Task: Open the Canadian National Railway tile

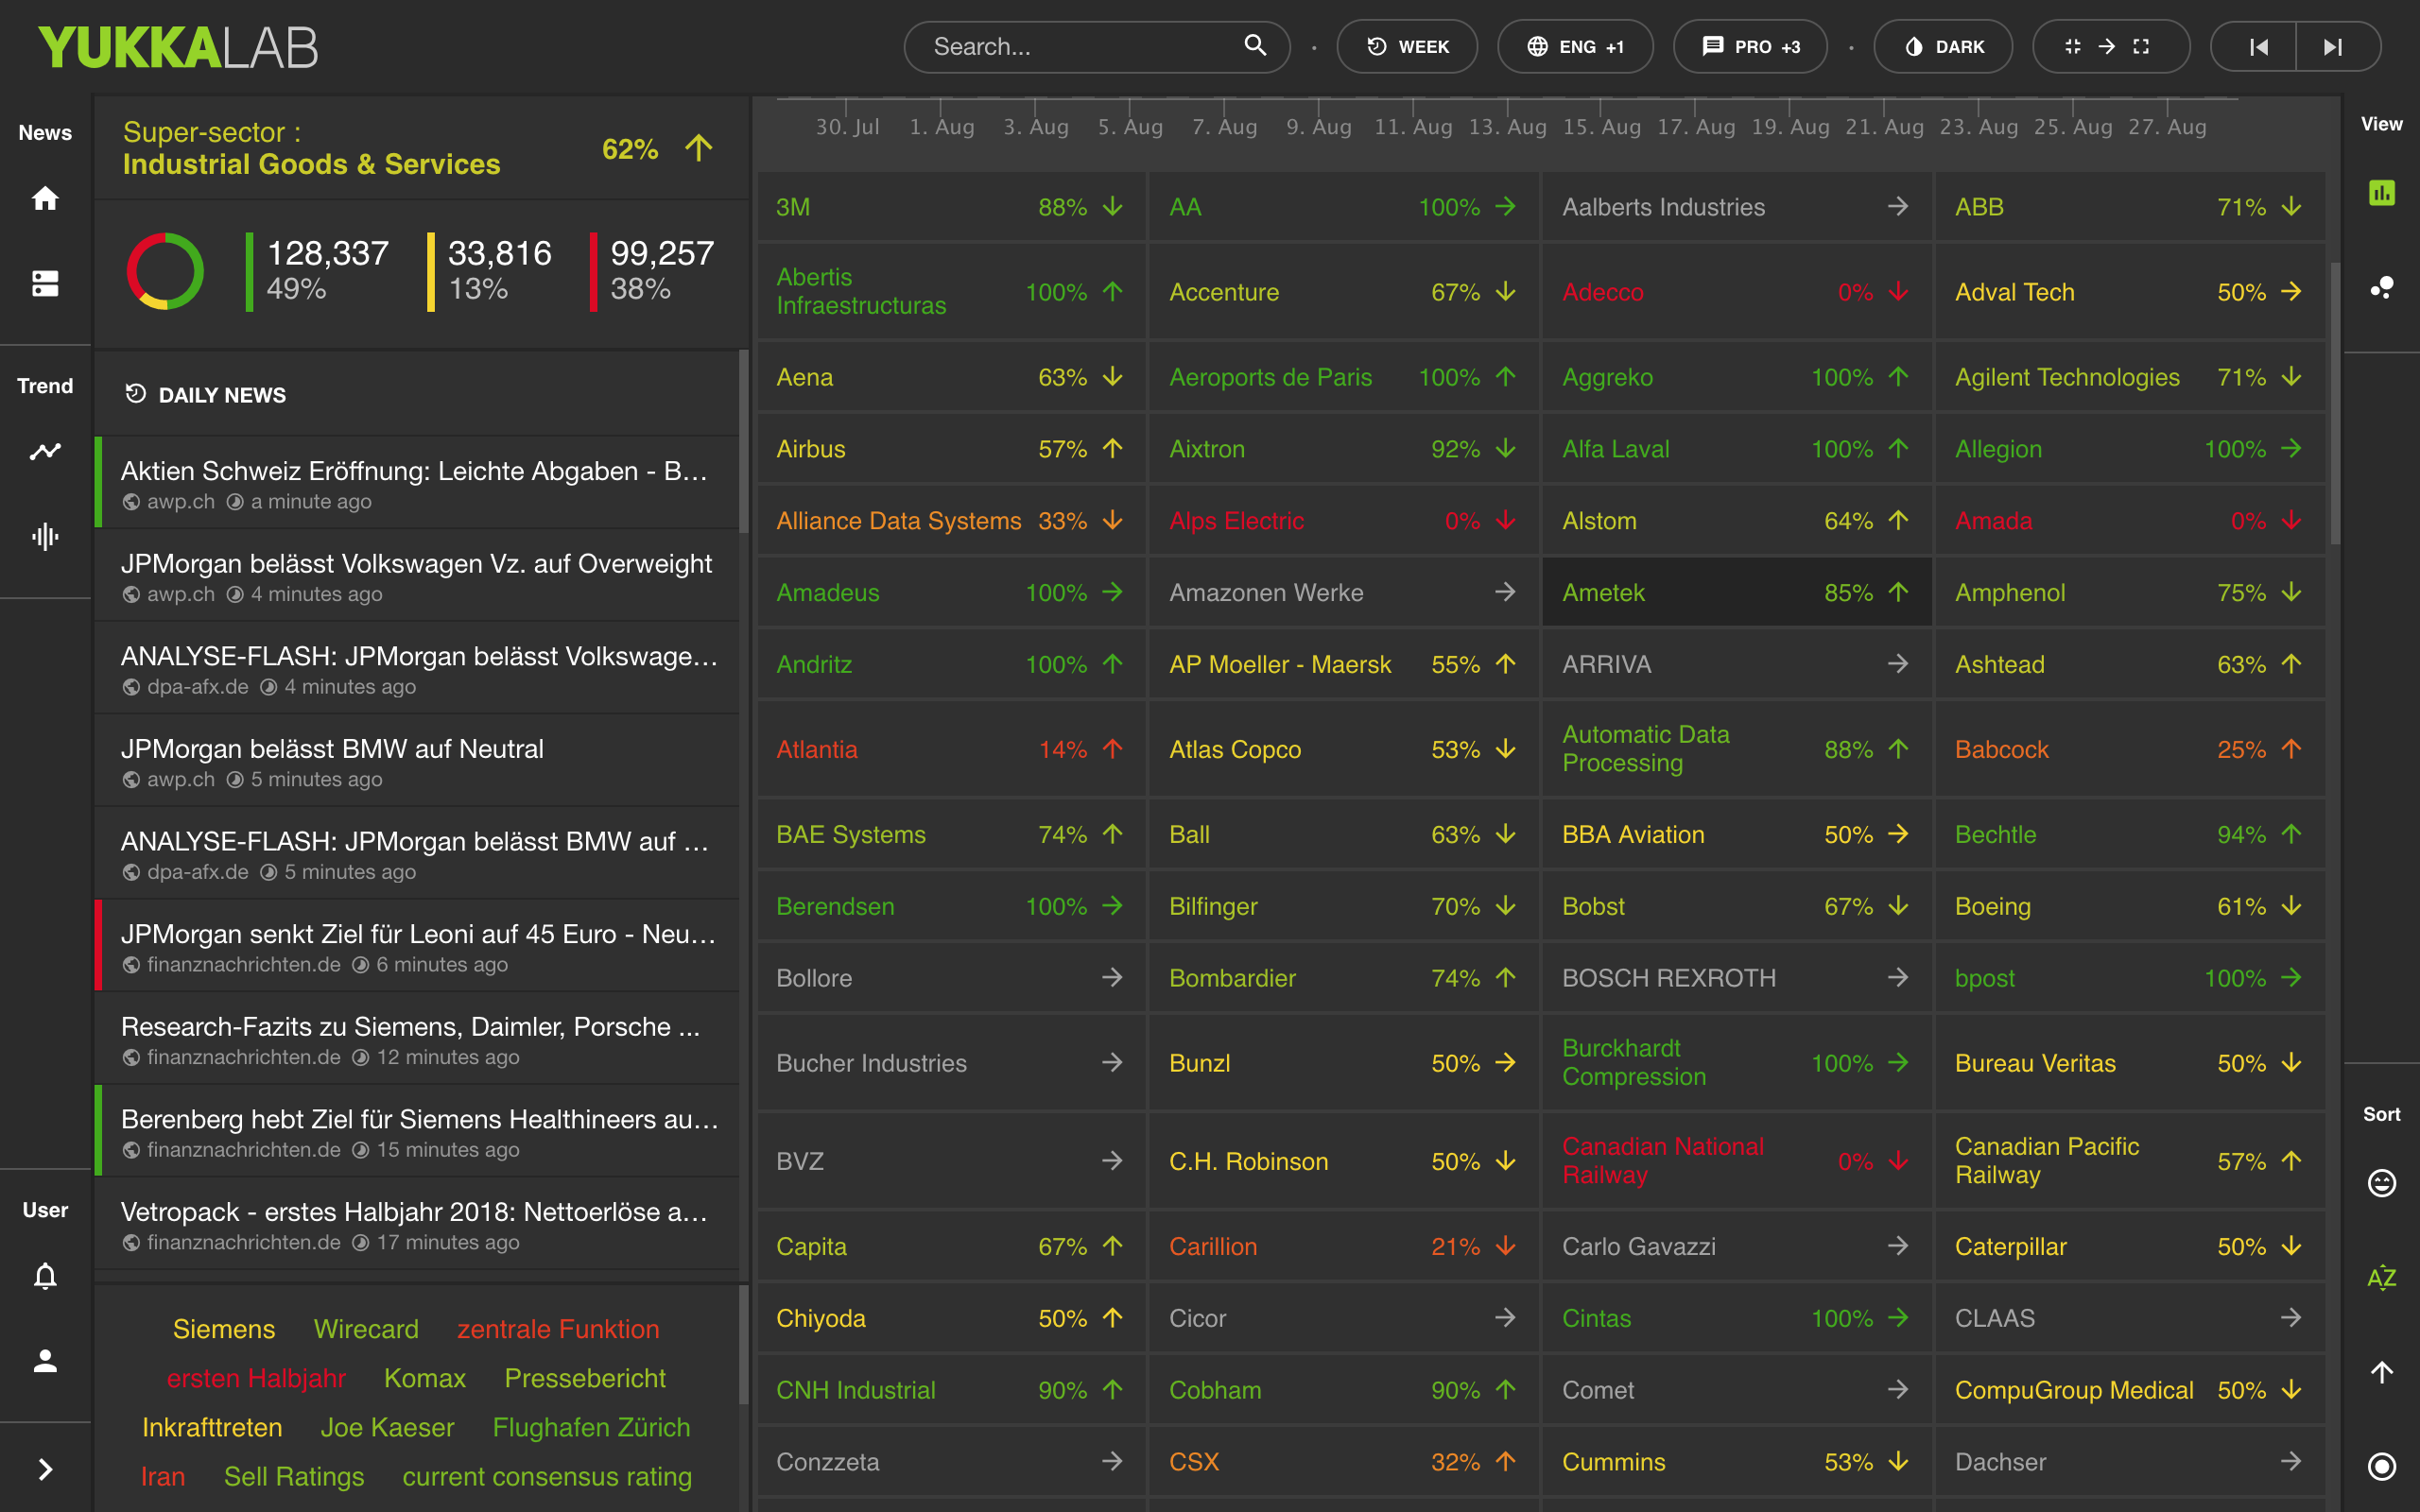Action: tap(1737, 1161)
